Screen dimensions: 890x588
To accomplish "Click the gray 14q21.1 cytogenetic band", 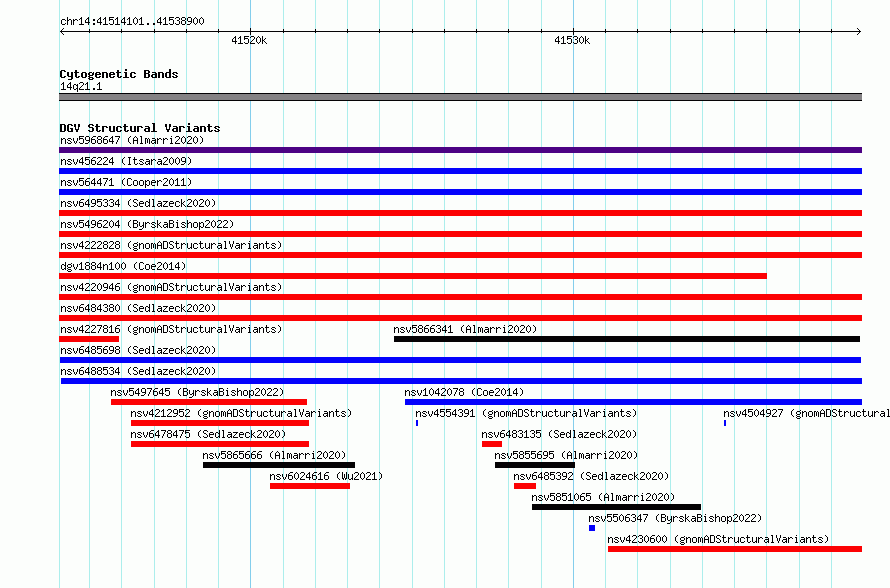I will coord(460,97).
